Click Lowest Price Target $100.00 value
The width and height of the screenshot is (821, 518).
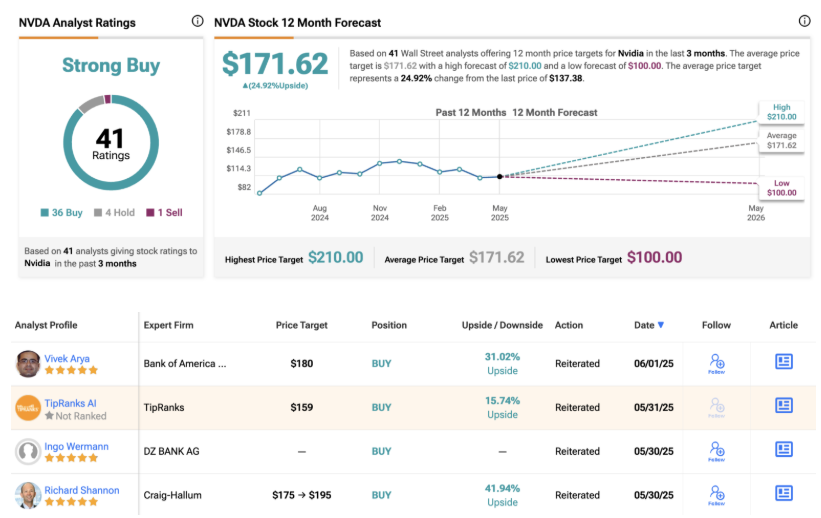pyautogui.click(x=654, y=257)
